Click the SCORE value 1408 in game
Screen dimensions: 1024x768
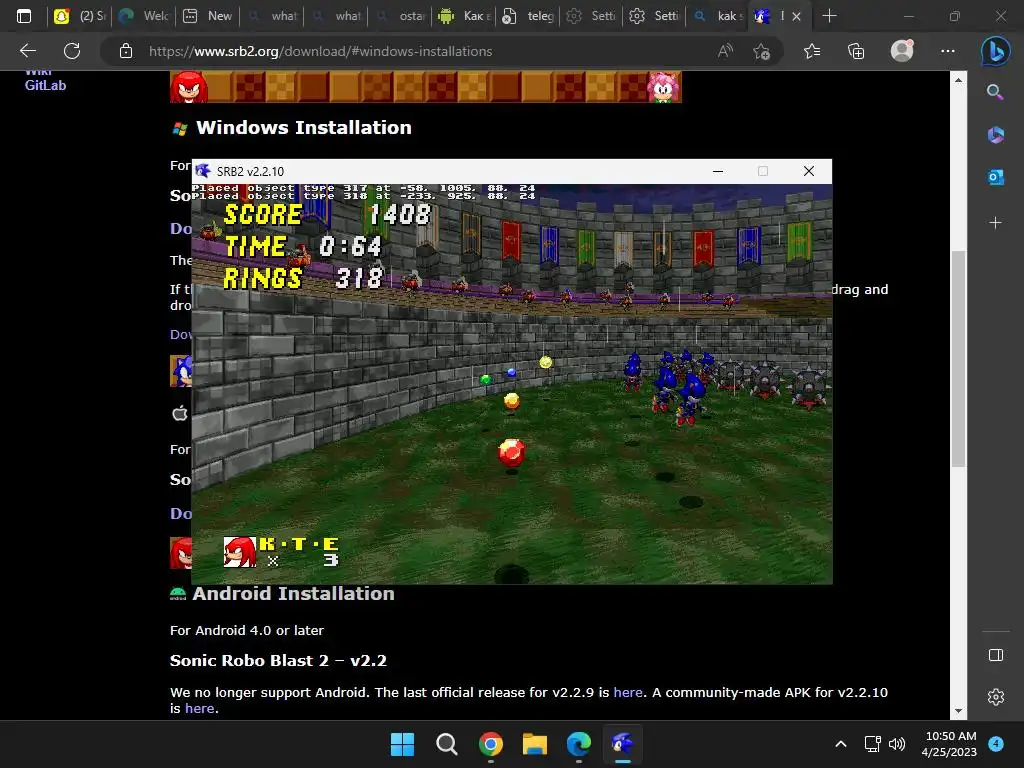(399, 214)
